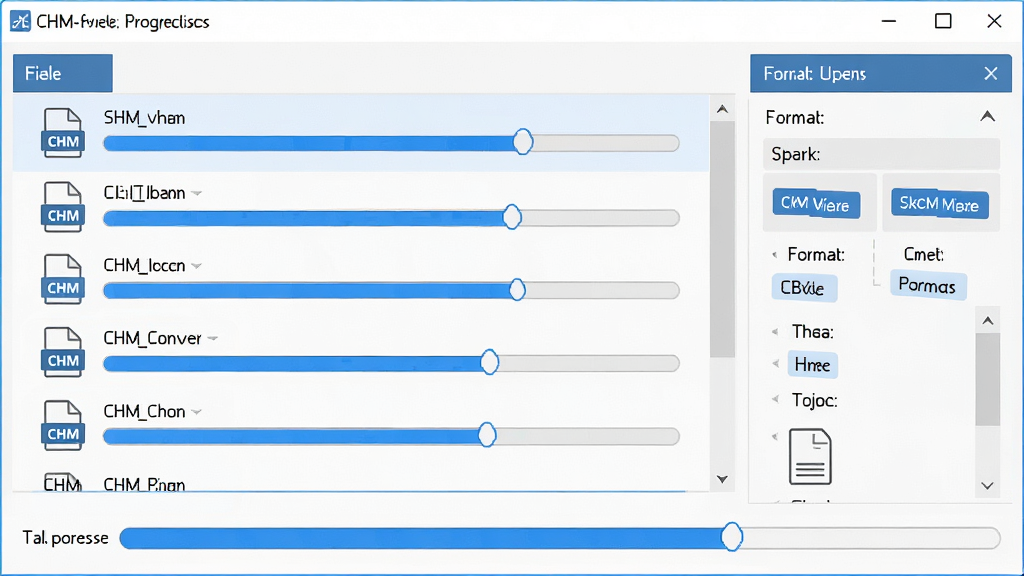Click the CHM file icon for SHM_vhem
Image resolution: width=1024 pixels, height=576 pixels.
click(63, 133)
